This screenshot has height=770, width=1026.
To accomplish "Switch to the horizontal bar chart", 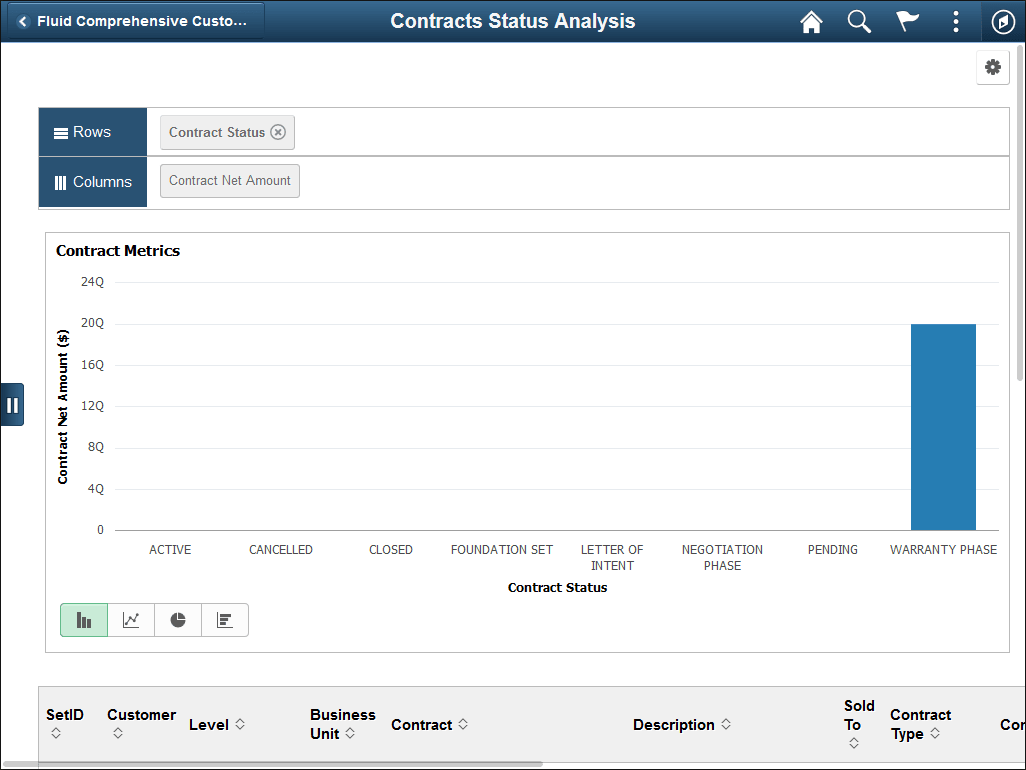I will pos(224,619).
